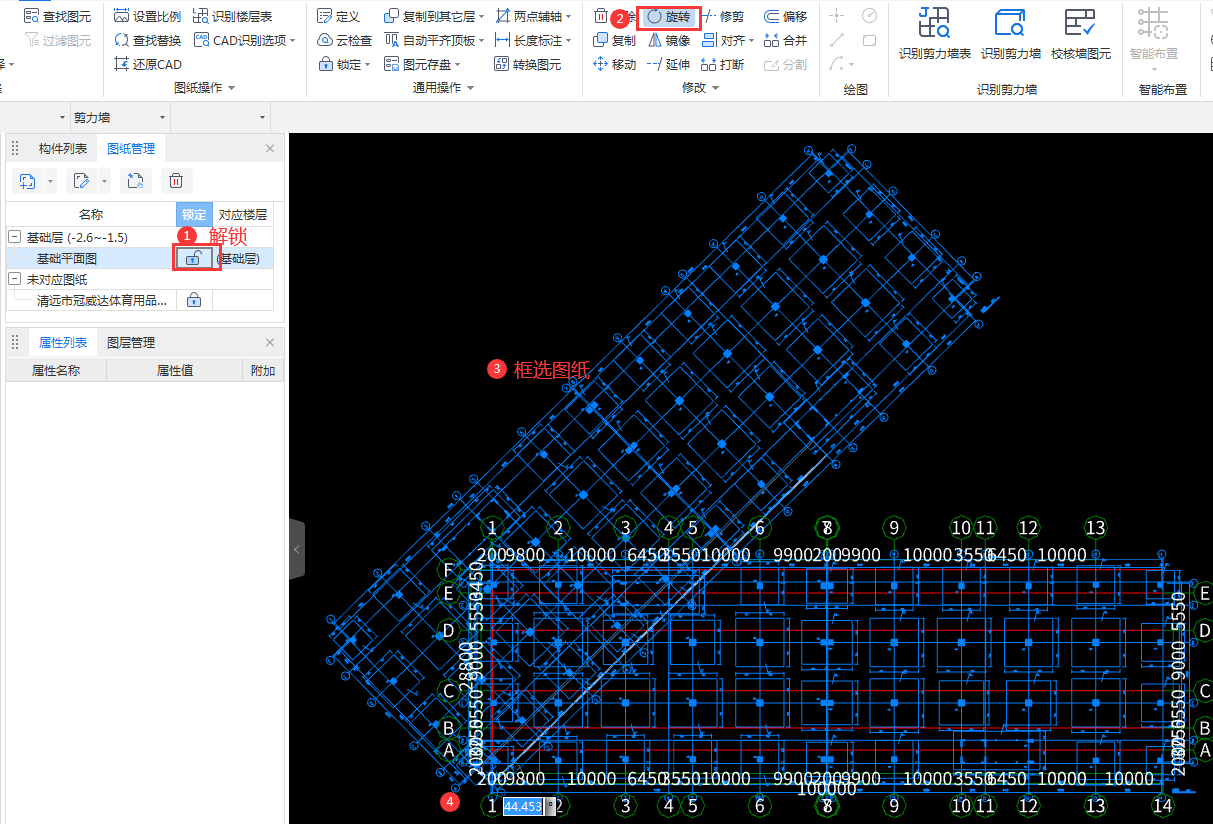Viewport: 1213px width, 824px height.
Task: Toggle the lock for 基础平面图
Action: [x=195, y=258]
